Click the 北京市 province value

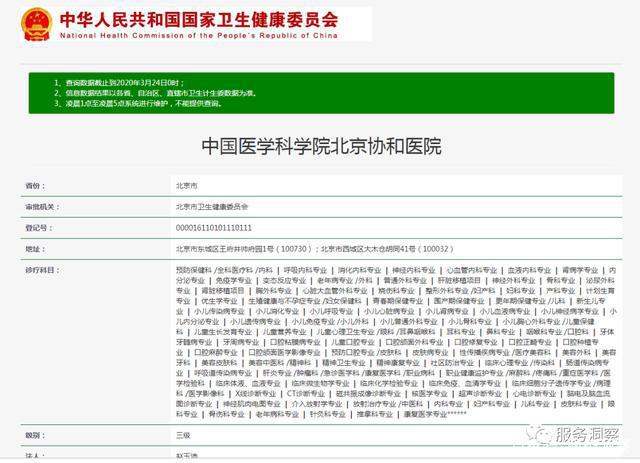187,186
